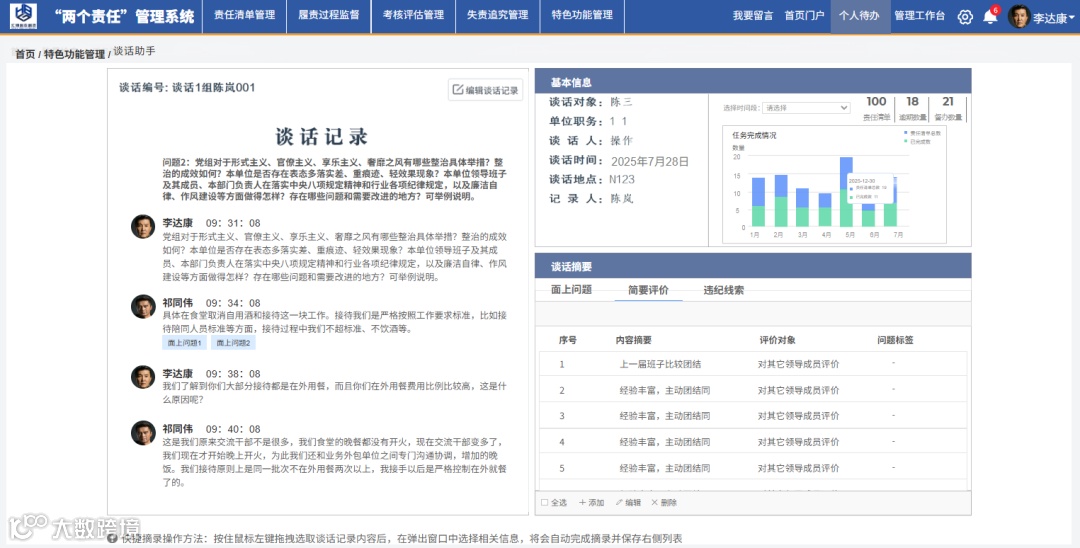Click 李达康's avatar at the 09:31:08 message
Viewport: 1080px width, 548px height.
pyautogui.click(x=143, y=226)
